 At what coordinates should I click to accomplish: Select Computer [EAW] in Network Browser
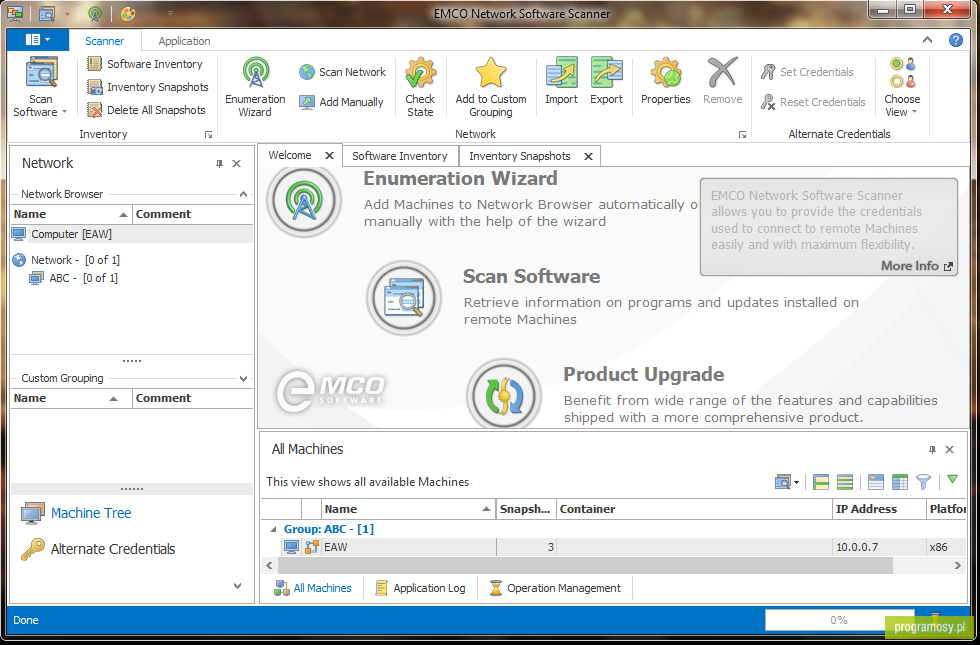(x=132, y=234)
